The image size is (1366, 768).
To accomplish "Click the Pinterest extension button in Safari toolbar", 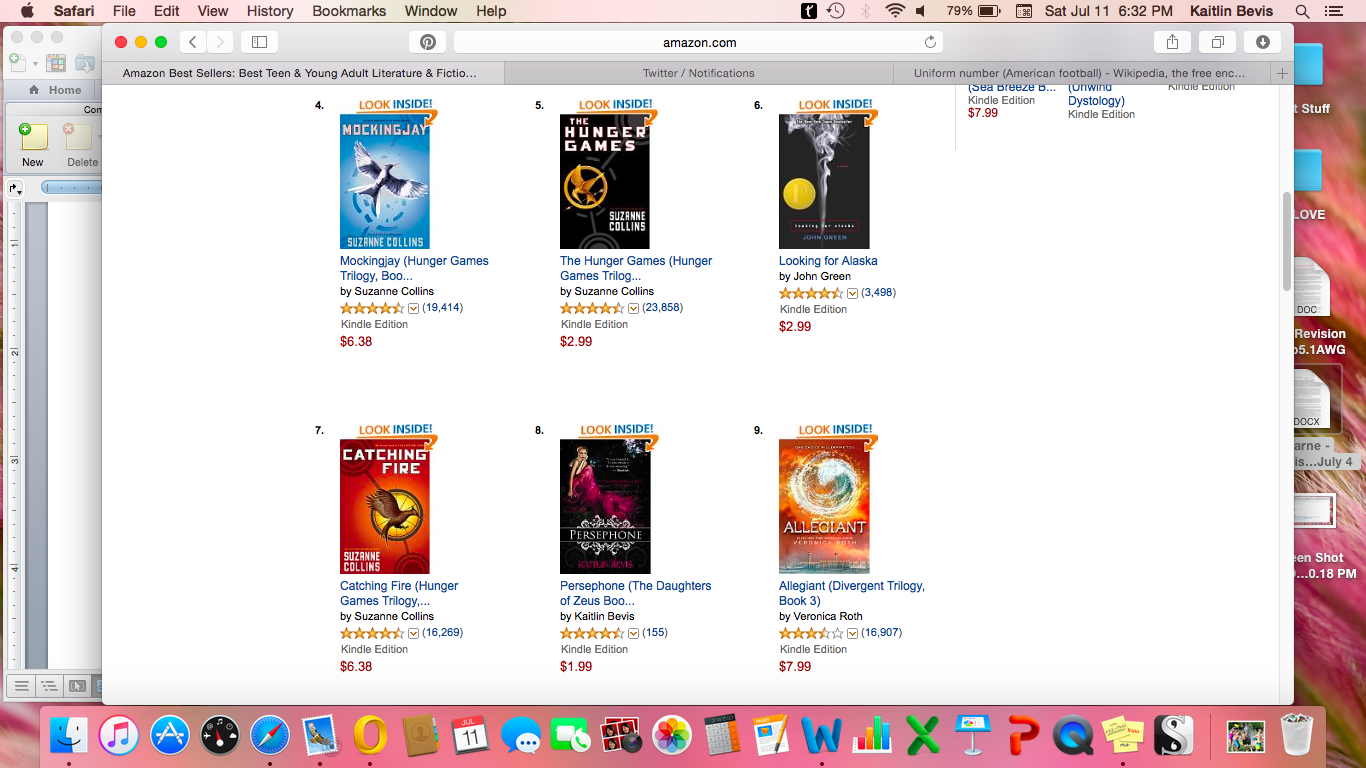I will click(x=427, y=42).
